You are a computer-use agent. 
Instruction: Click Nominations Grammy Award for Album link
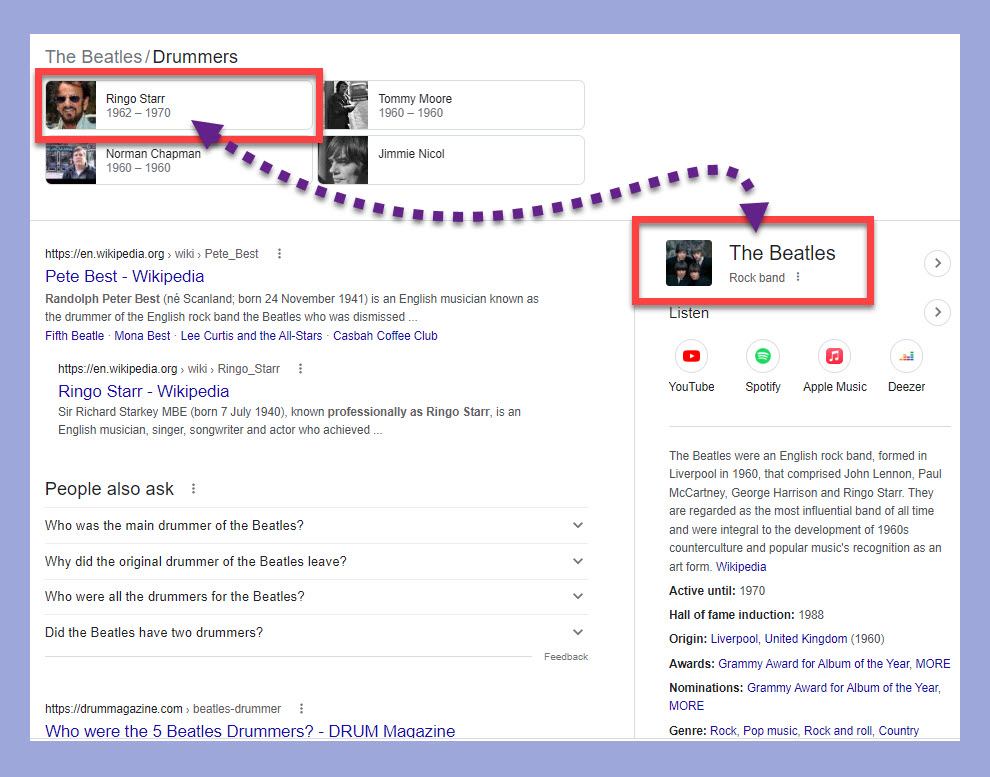[x=843, y=688]
